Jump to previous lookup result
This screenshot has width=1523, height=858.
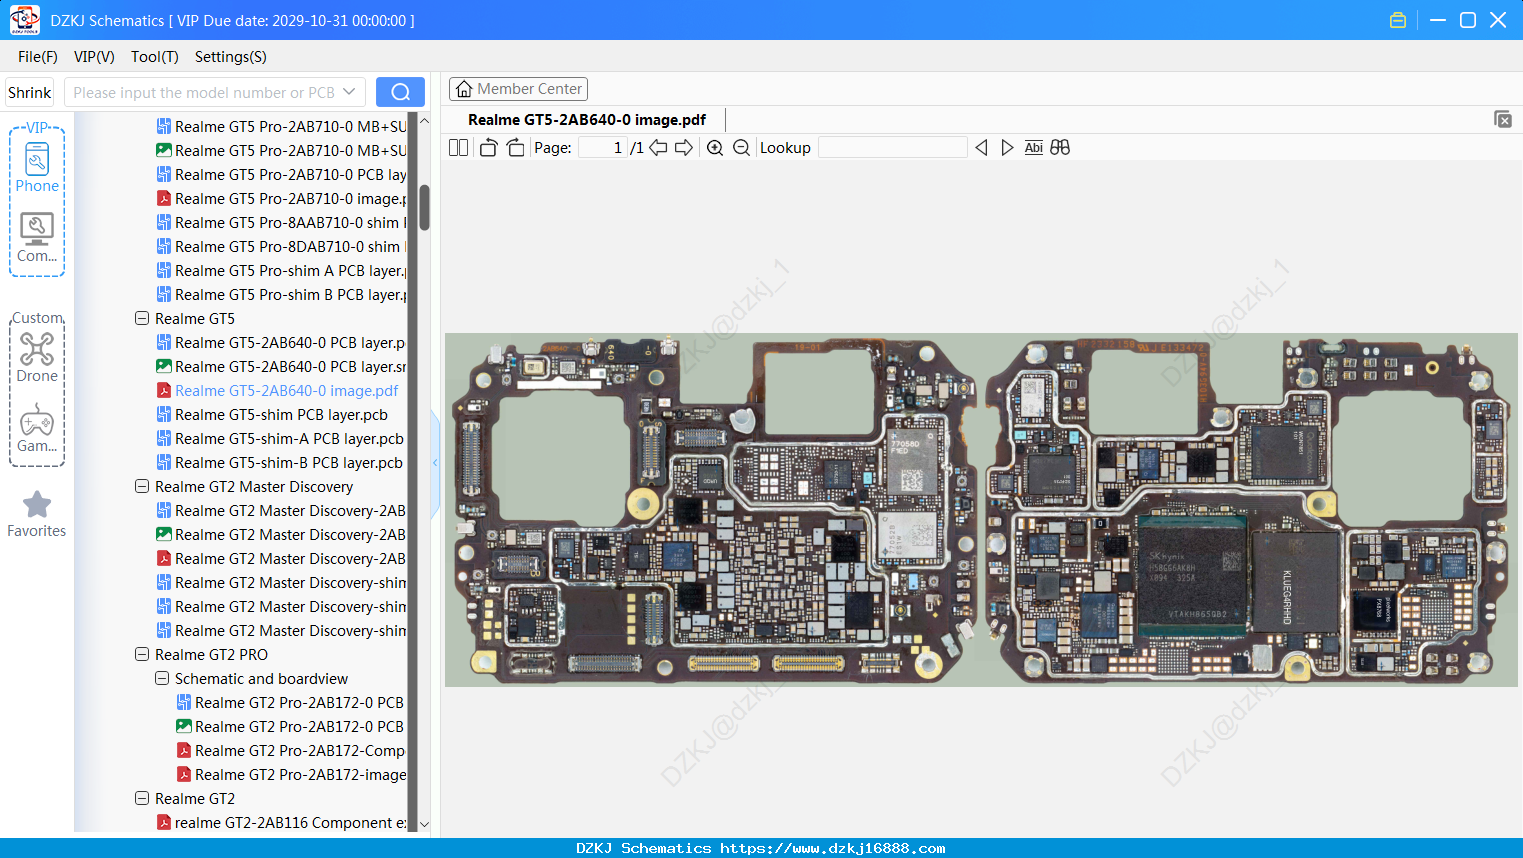pyautogui.click(x=981, y=148)
